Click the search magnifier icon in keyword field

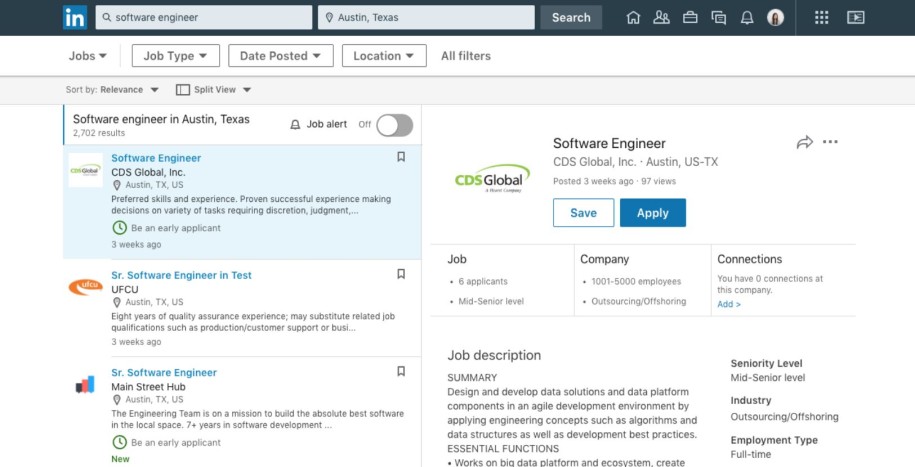[107, 18]
